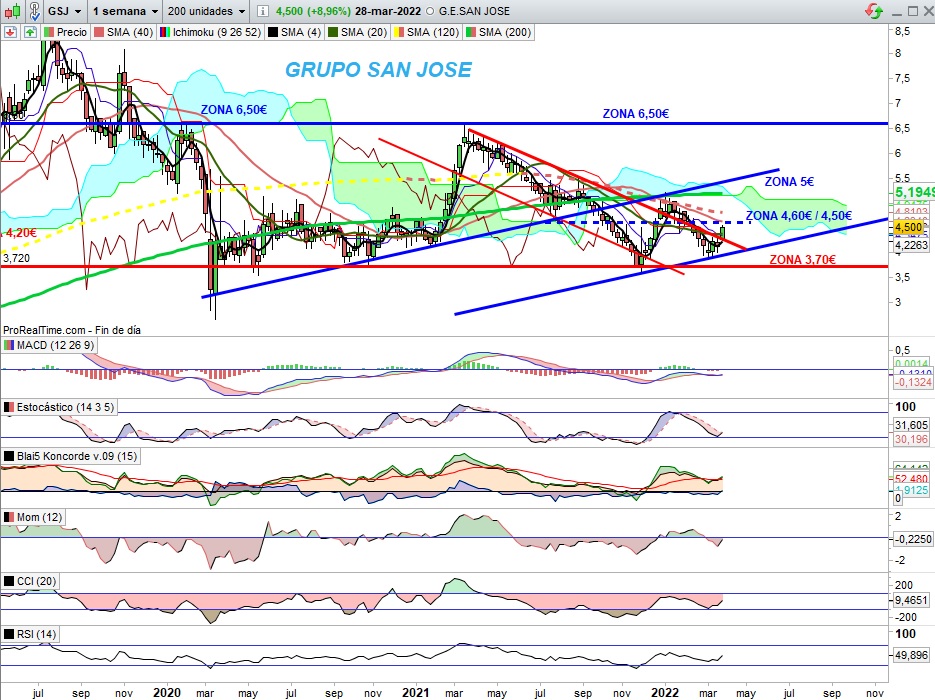The height and width of the screenshot is (700, 935).
Task: Click the dark green SMA (20) color swatch
Action: [x=333, y=32]
